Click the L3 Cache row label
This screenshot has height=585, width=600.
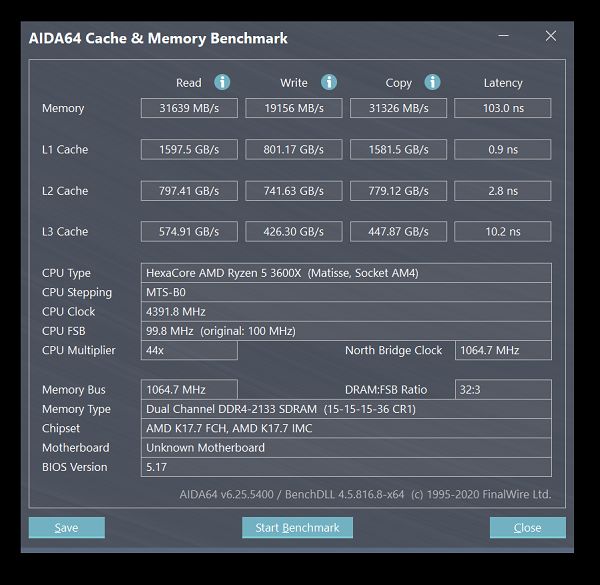click(x=65, y=231)
